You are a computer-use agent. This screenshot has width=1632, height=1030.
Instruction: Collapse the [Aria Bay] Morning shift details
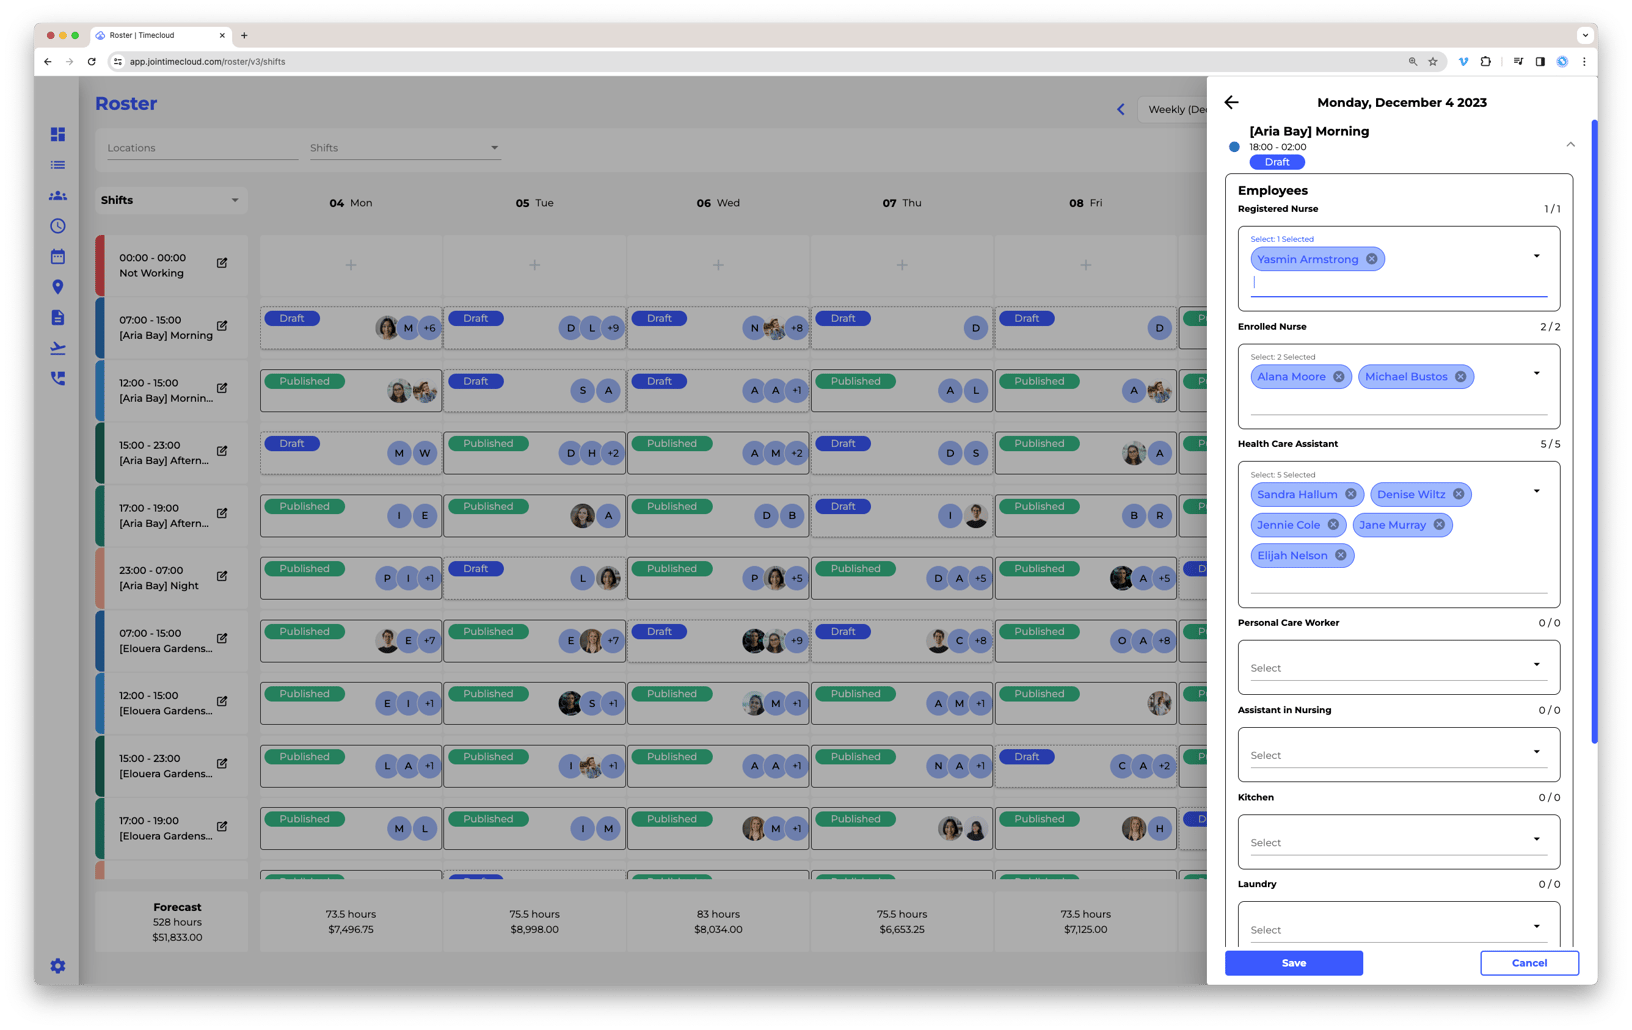(1571, 144)
